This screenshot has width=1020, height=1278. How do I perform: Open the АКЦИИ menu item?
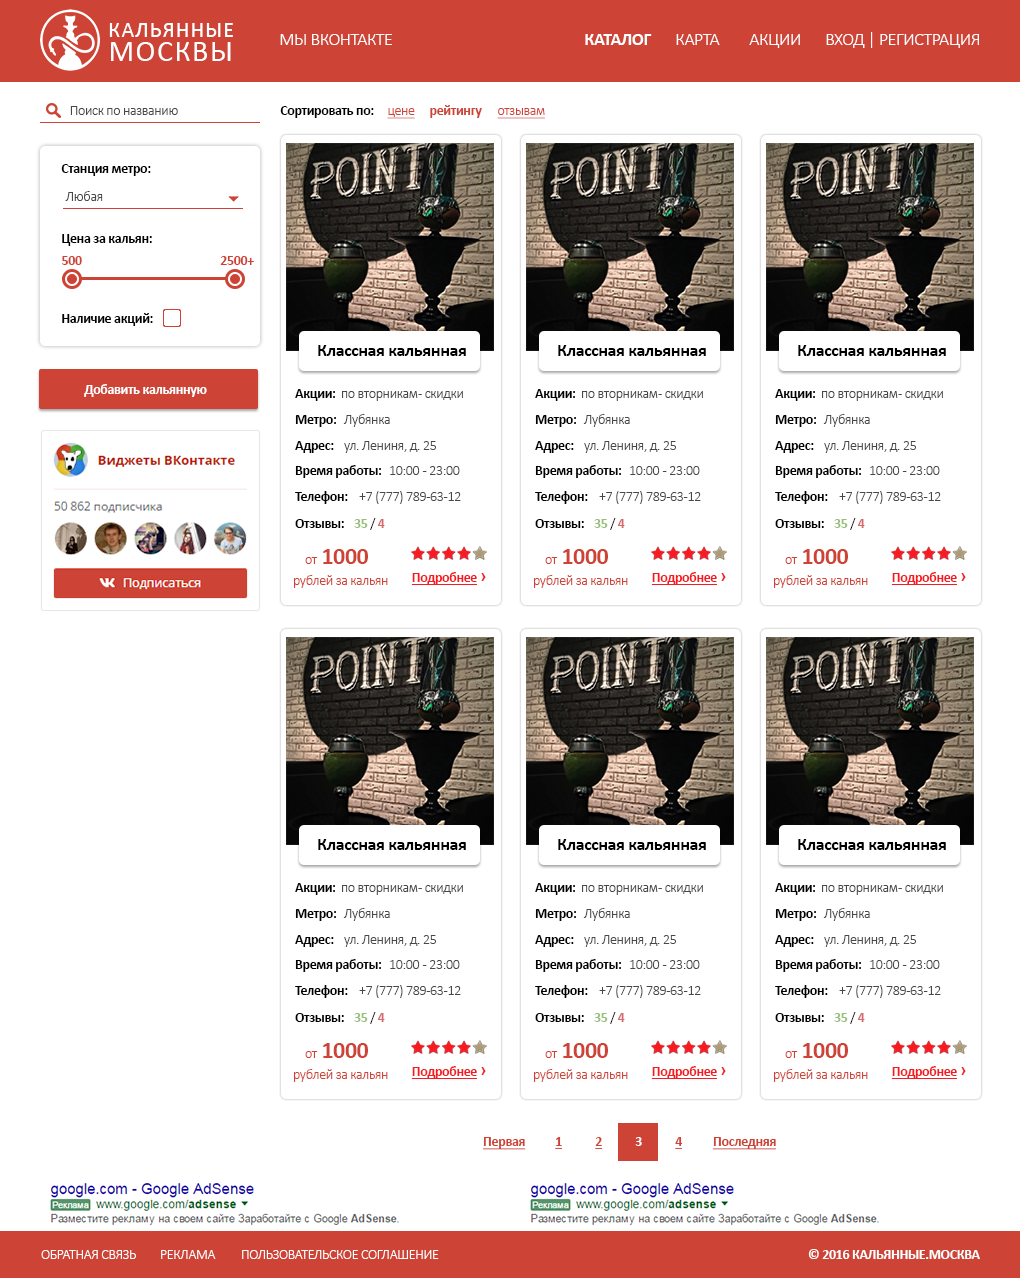775,40
